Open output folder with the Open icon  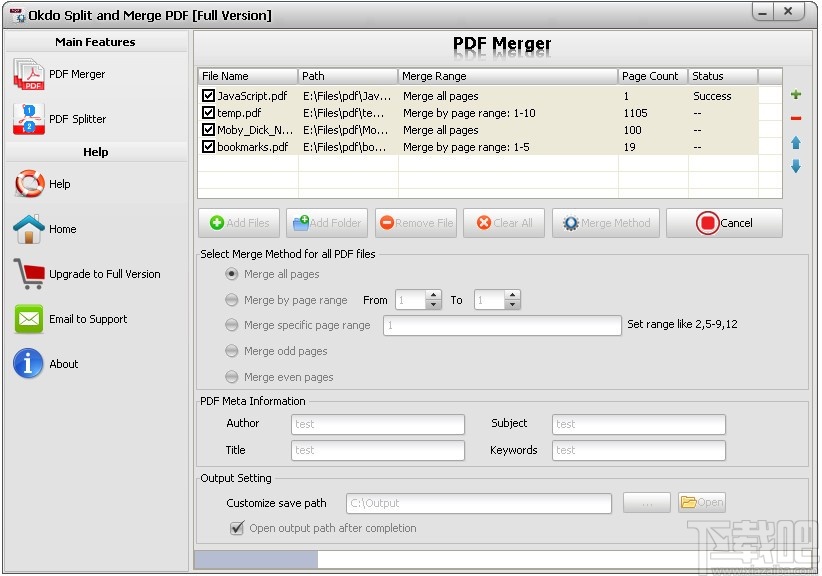pyautogui.click(x=701, y=502)
